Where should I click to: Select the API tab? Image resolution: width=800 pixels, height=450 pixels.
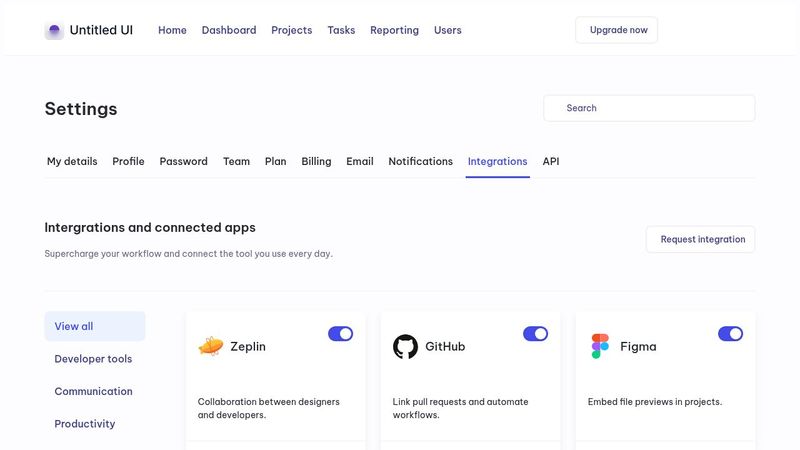(x=551, y=161)
